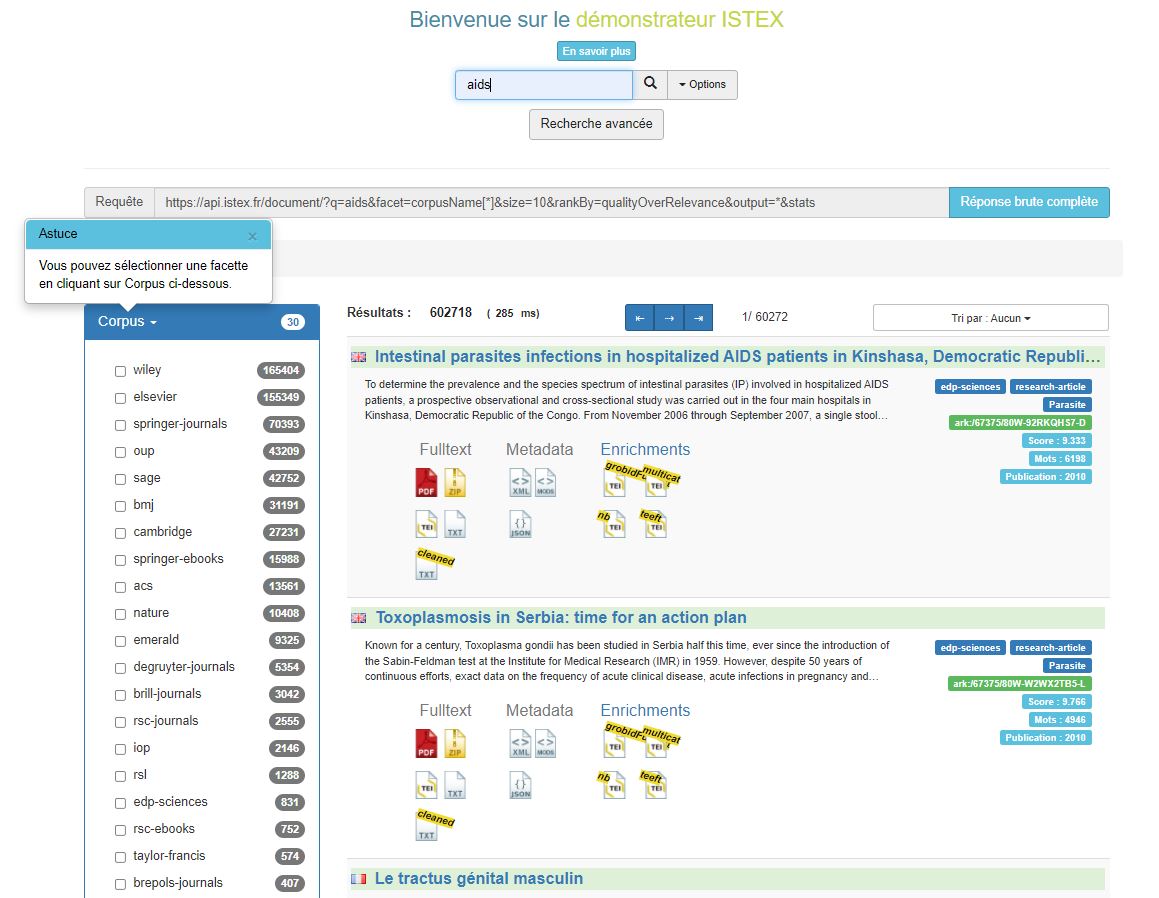Check the wiley corpus checkbox
Viewport: 1159px width, 898px height.
[120, 371]
